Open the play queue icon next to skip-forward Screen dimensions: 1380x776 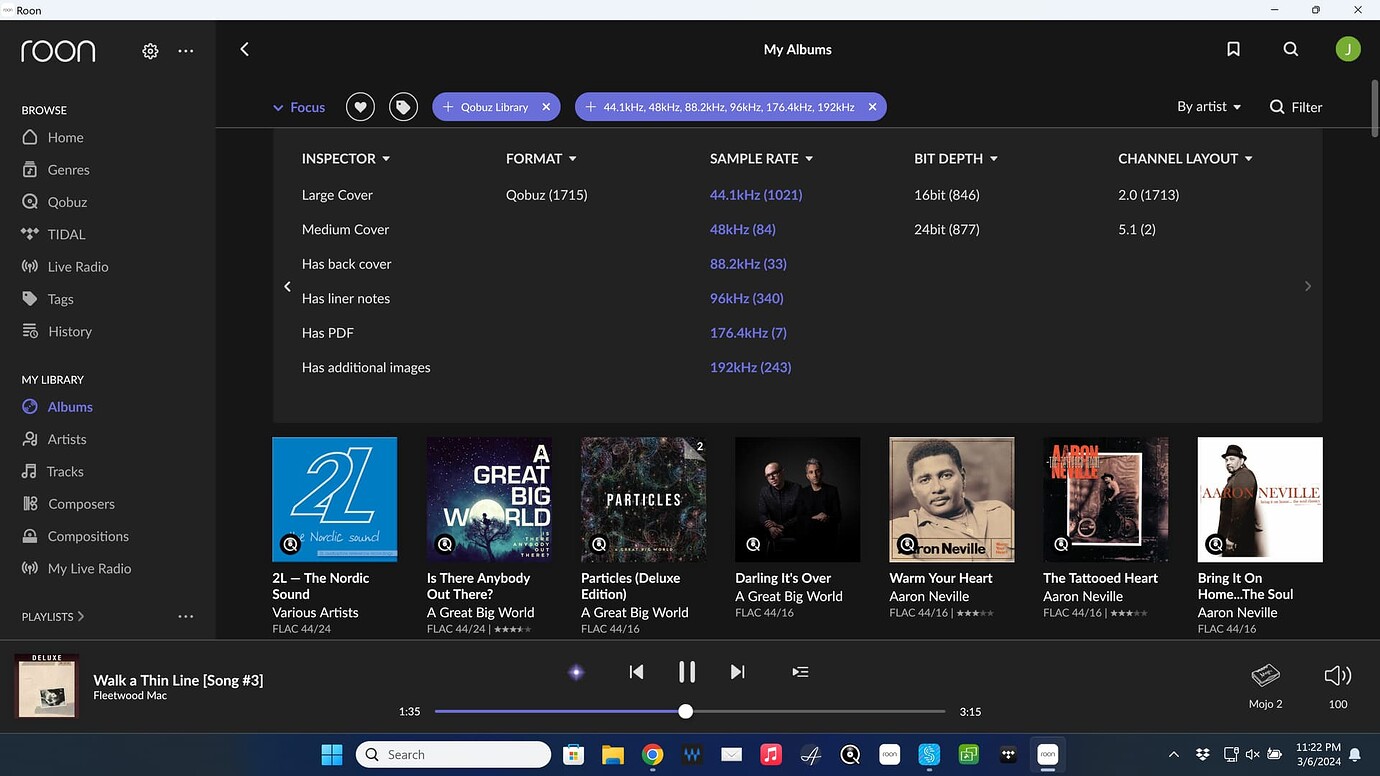[800, 671]
